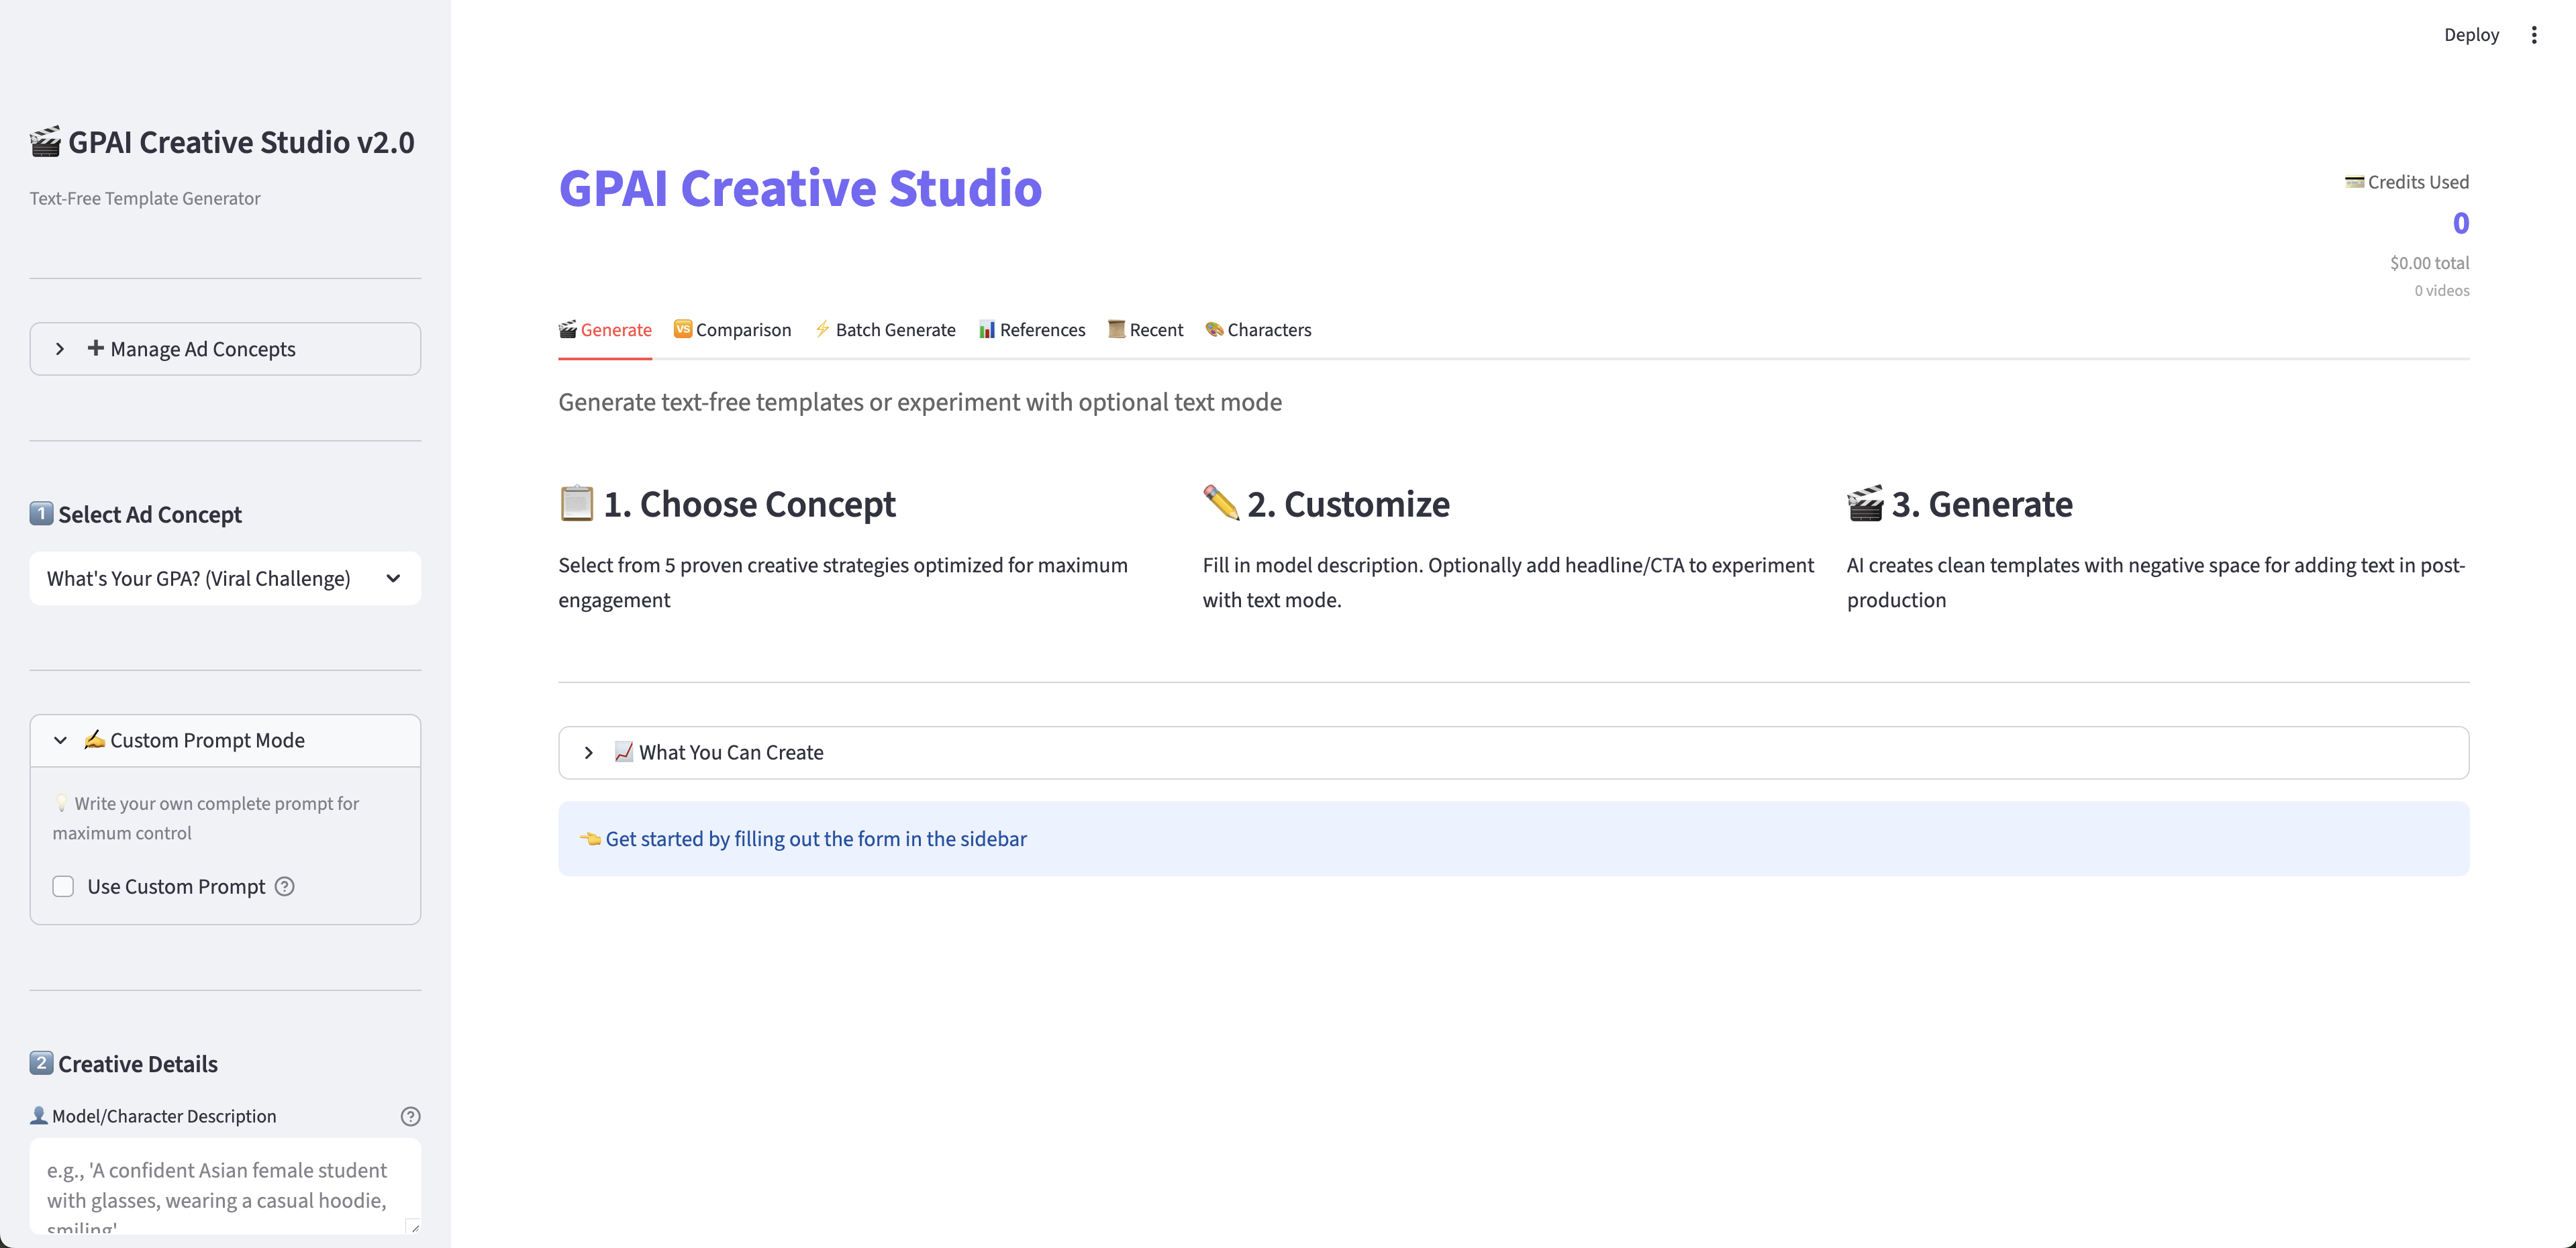Click the credit card icon near Credits Used
This screenshot has width=2576, height=1248.
click(x=2354, y=182)
